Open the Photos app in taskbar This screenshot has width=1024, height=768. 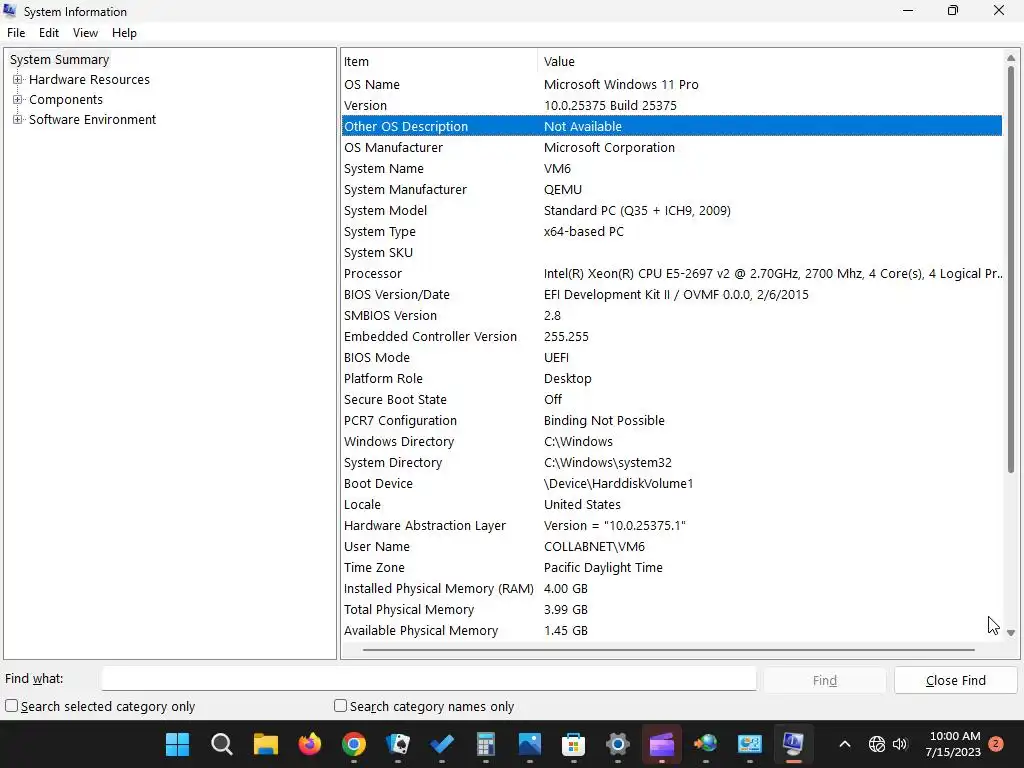(530, 744)
